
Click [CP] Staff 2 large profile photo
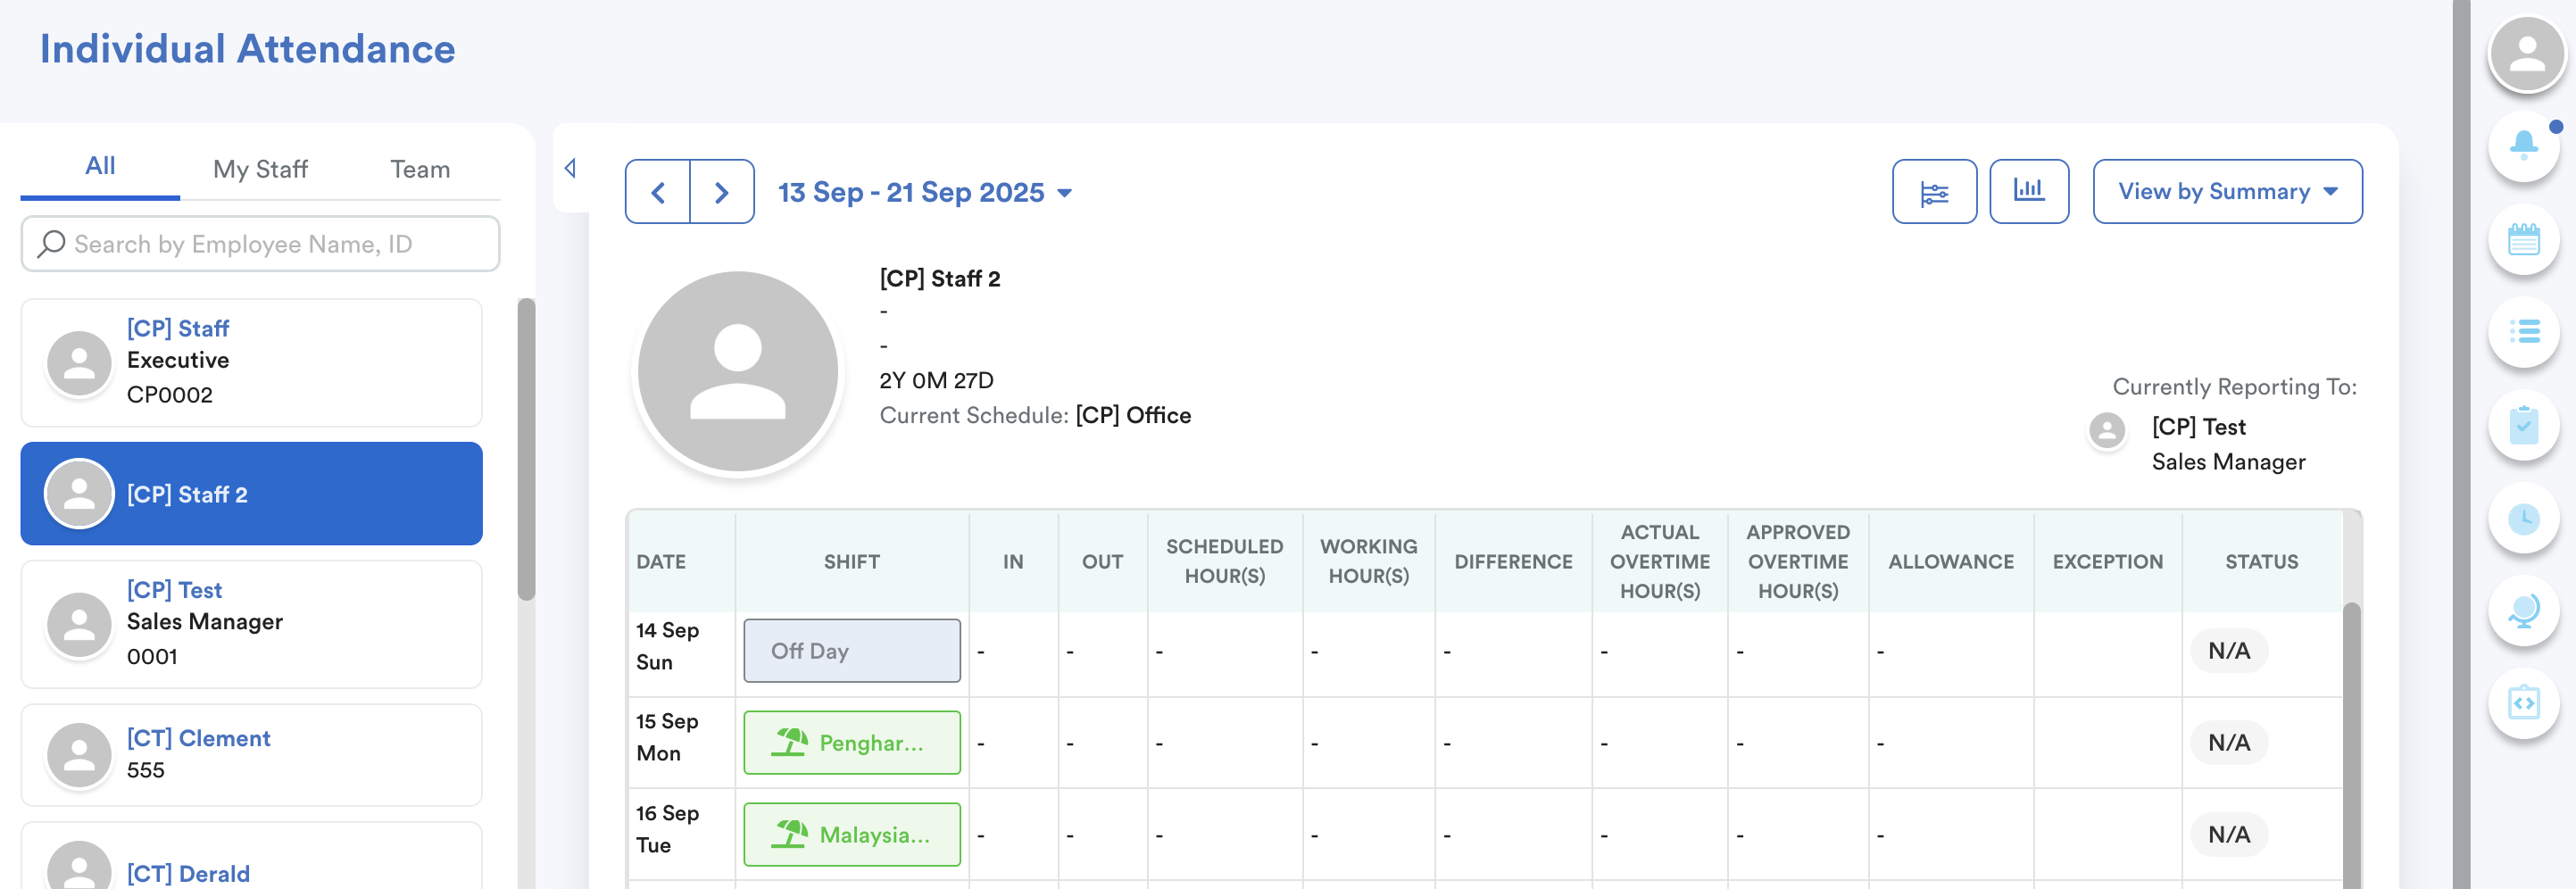(x=738, y=372)
